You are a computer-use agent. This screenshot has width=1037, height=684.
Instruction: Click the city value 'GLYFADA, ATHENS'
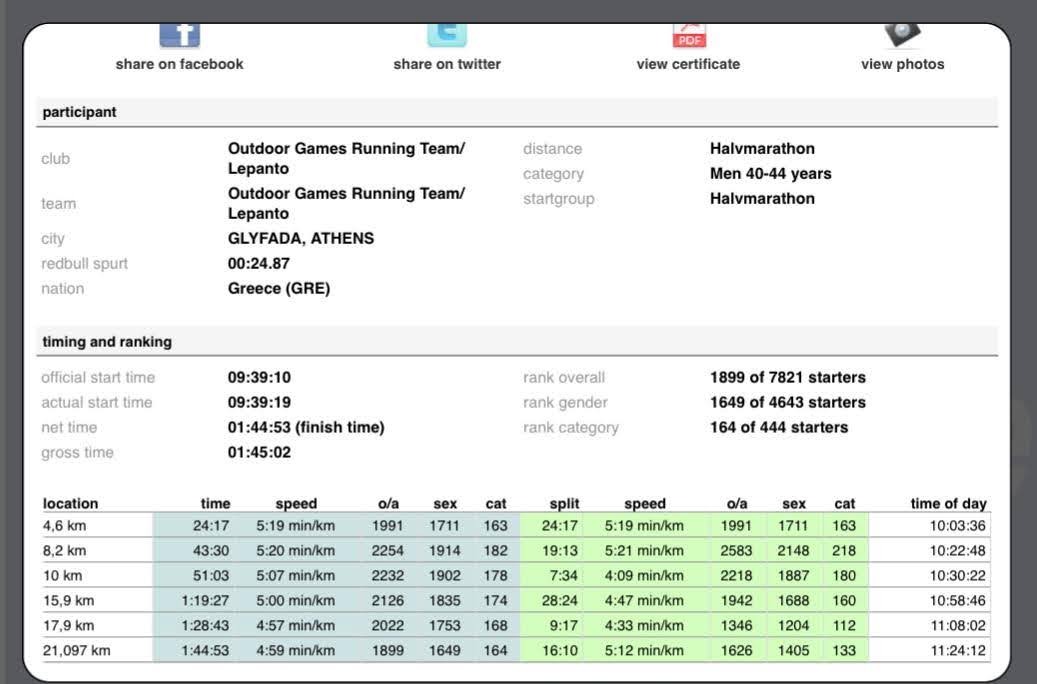tap(301, 238)
